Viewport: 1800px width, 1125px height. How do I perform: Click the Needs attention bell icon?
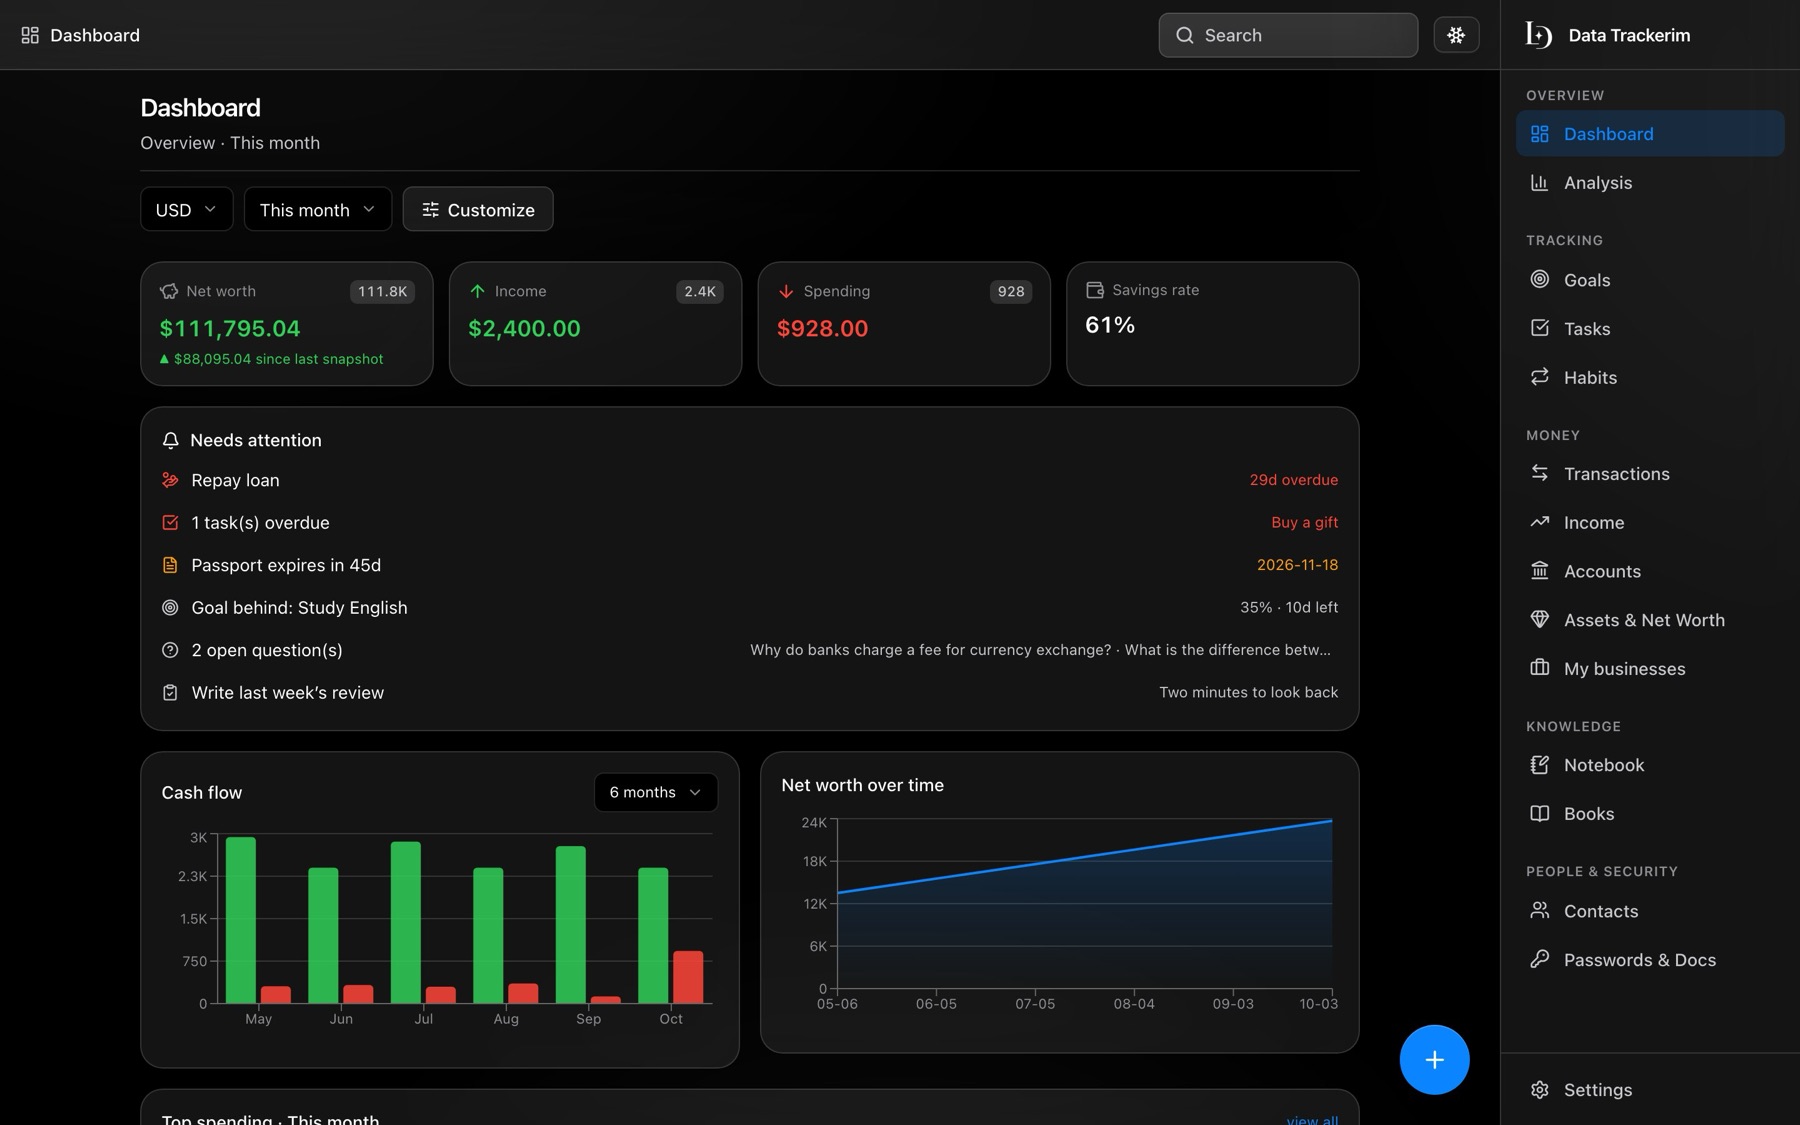click(x=170, y=440)
